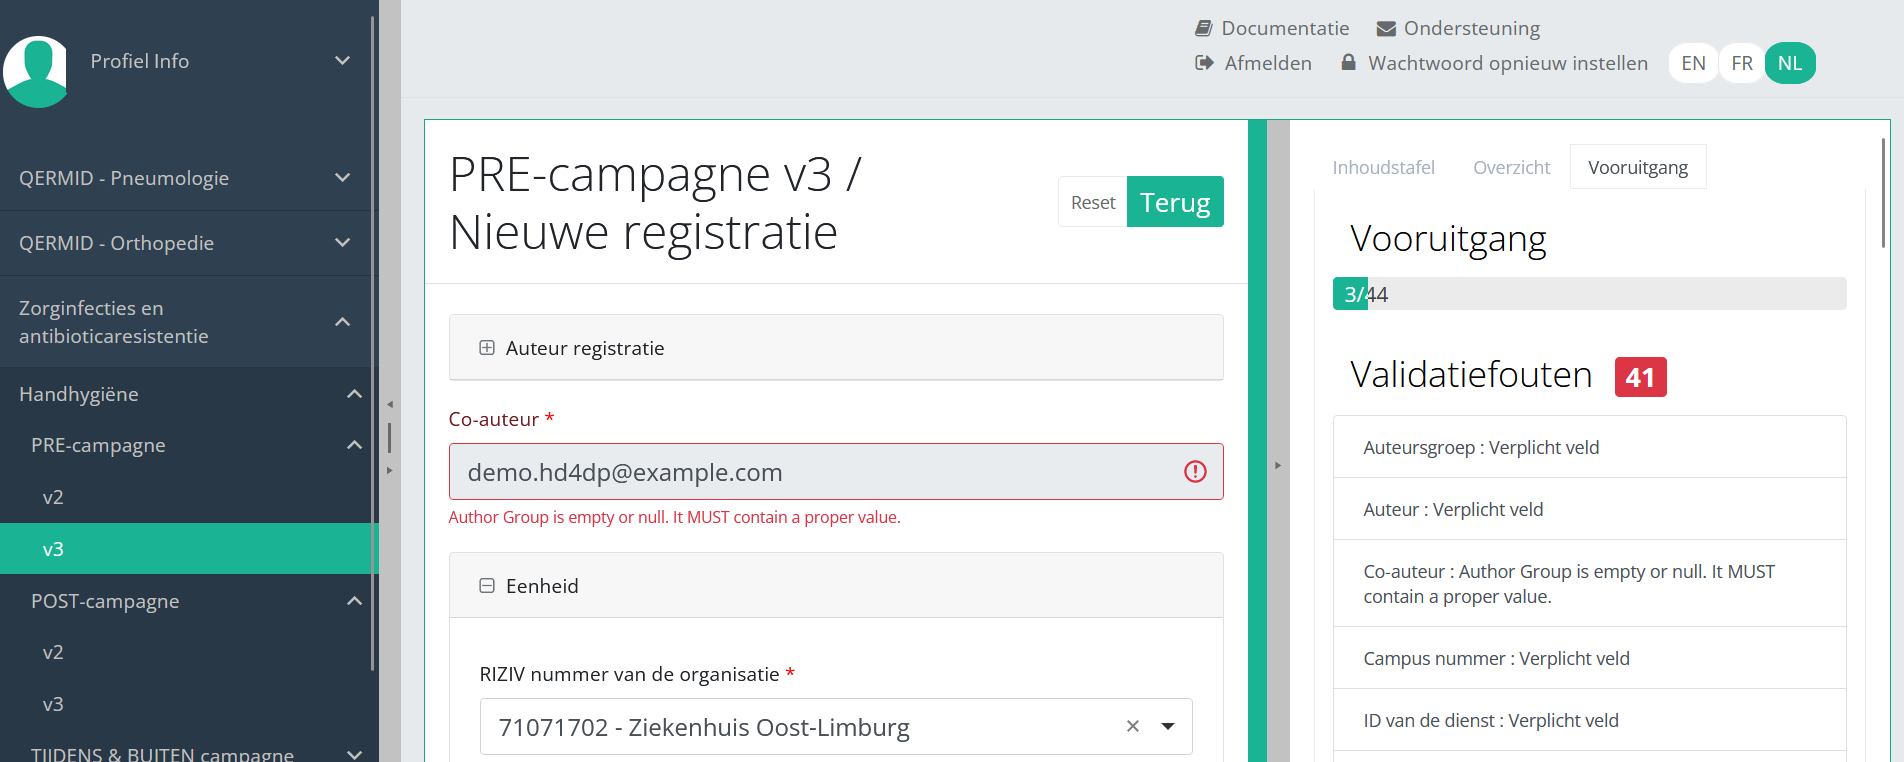Clear the RIZIV organisation selection with X
This screenshot has height=762, width=1904.
tap(1133, 727)
